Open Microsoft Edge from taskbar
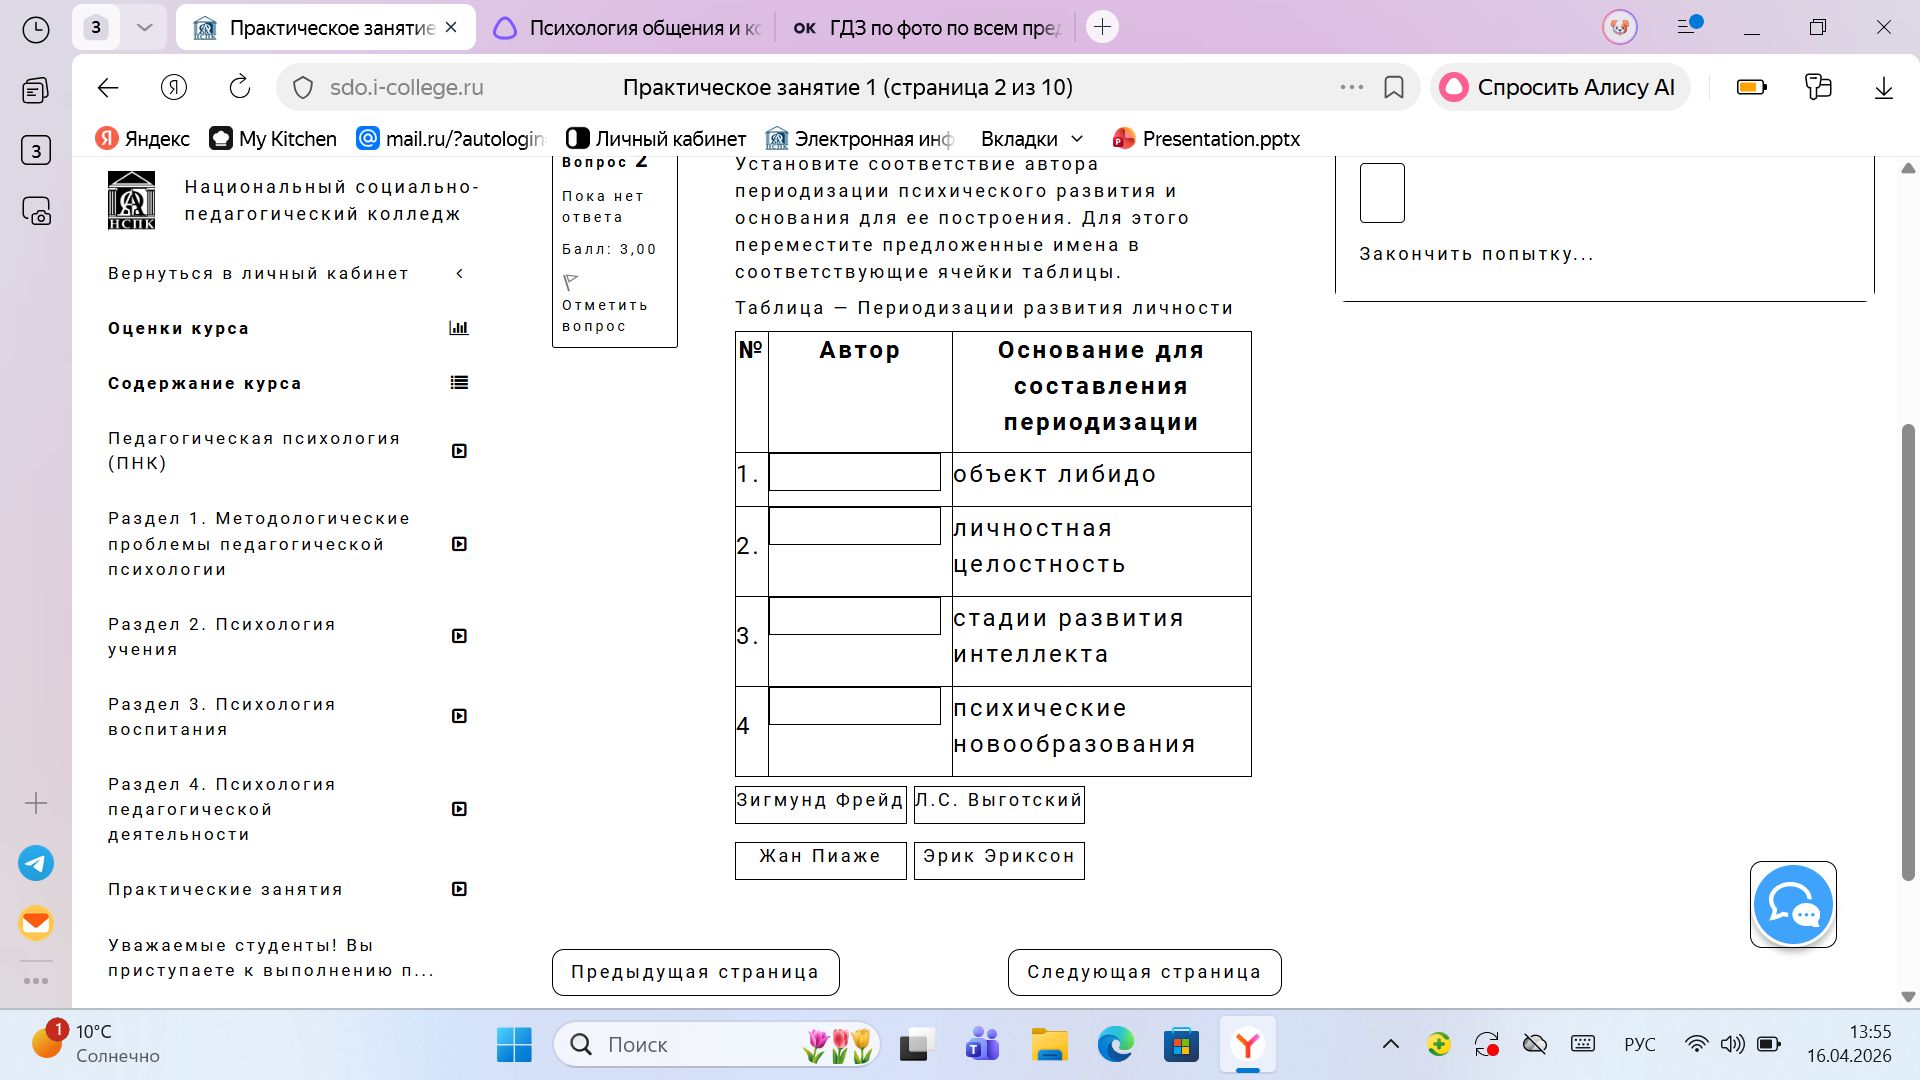 coord(1115,1045)
